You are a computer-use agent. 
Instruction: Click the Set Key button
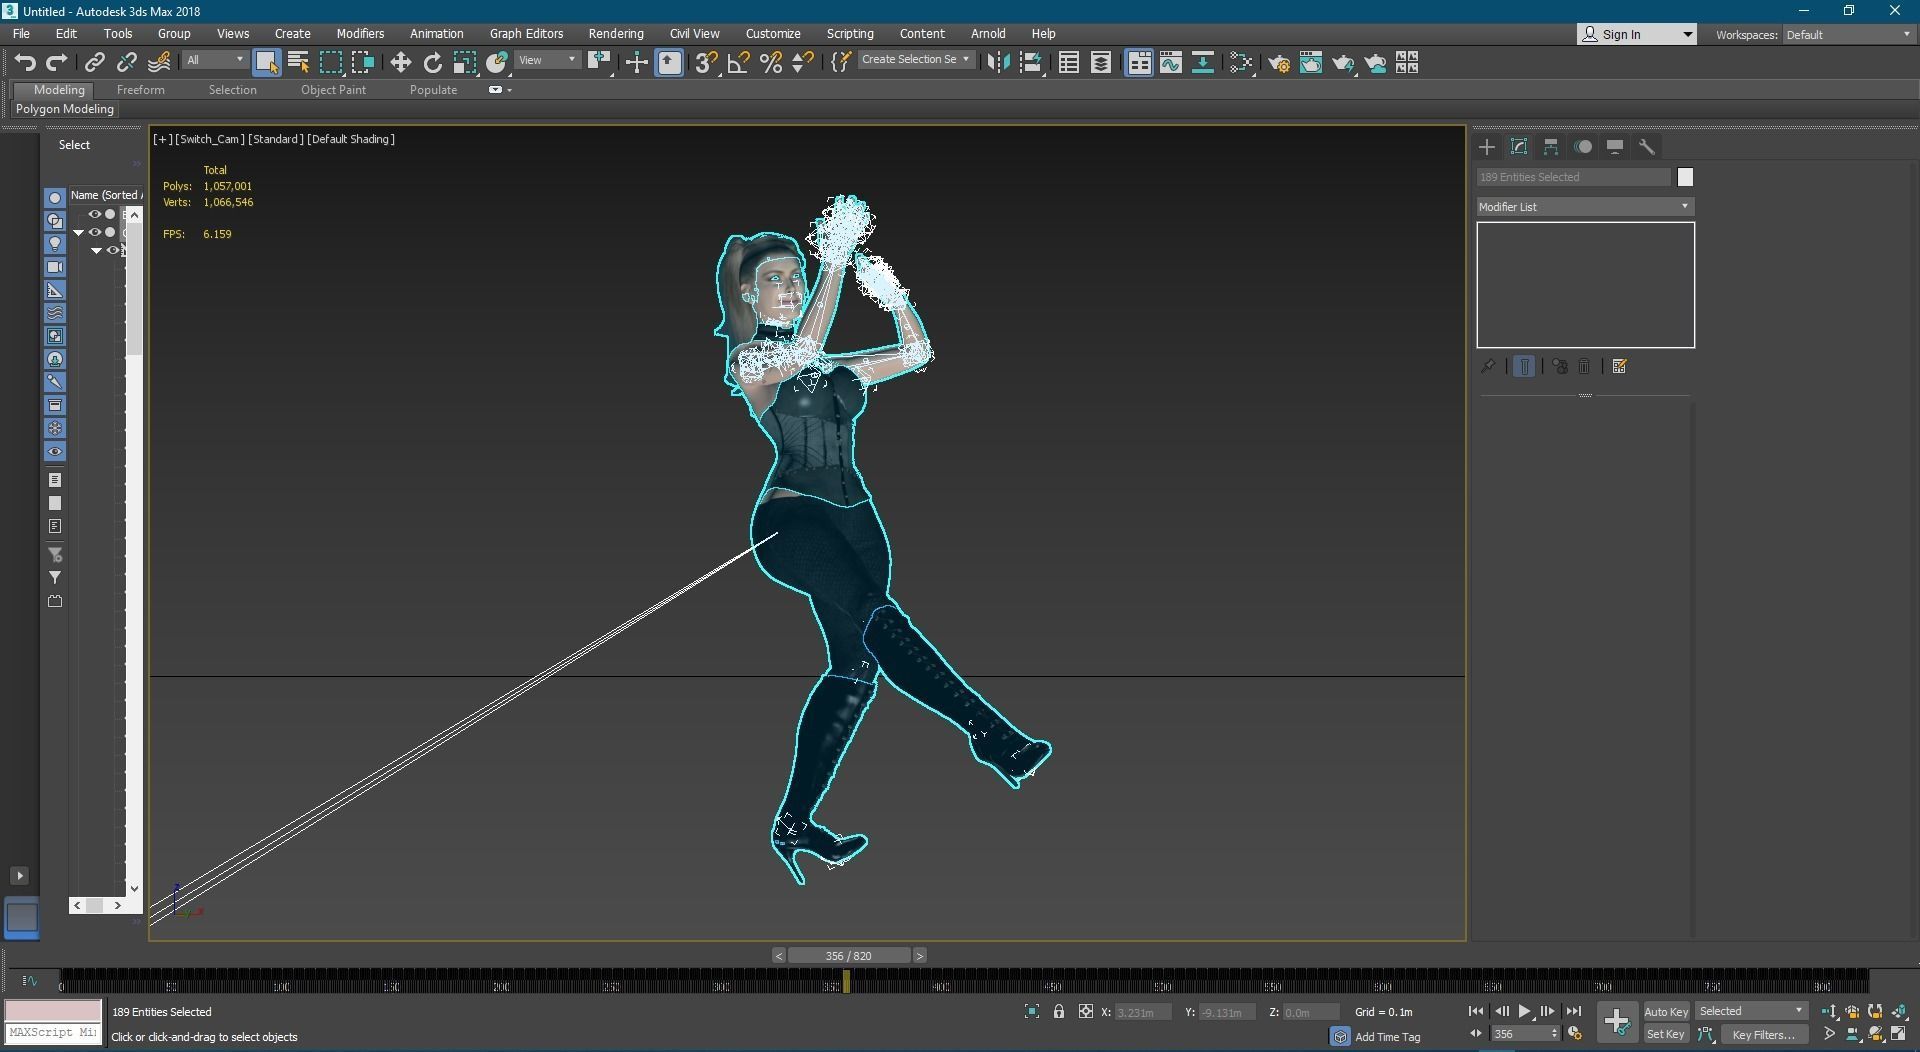tap(1666, 1034)
